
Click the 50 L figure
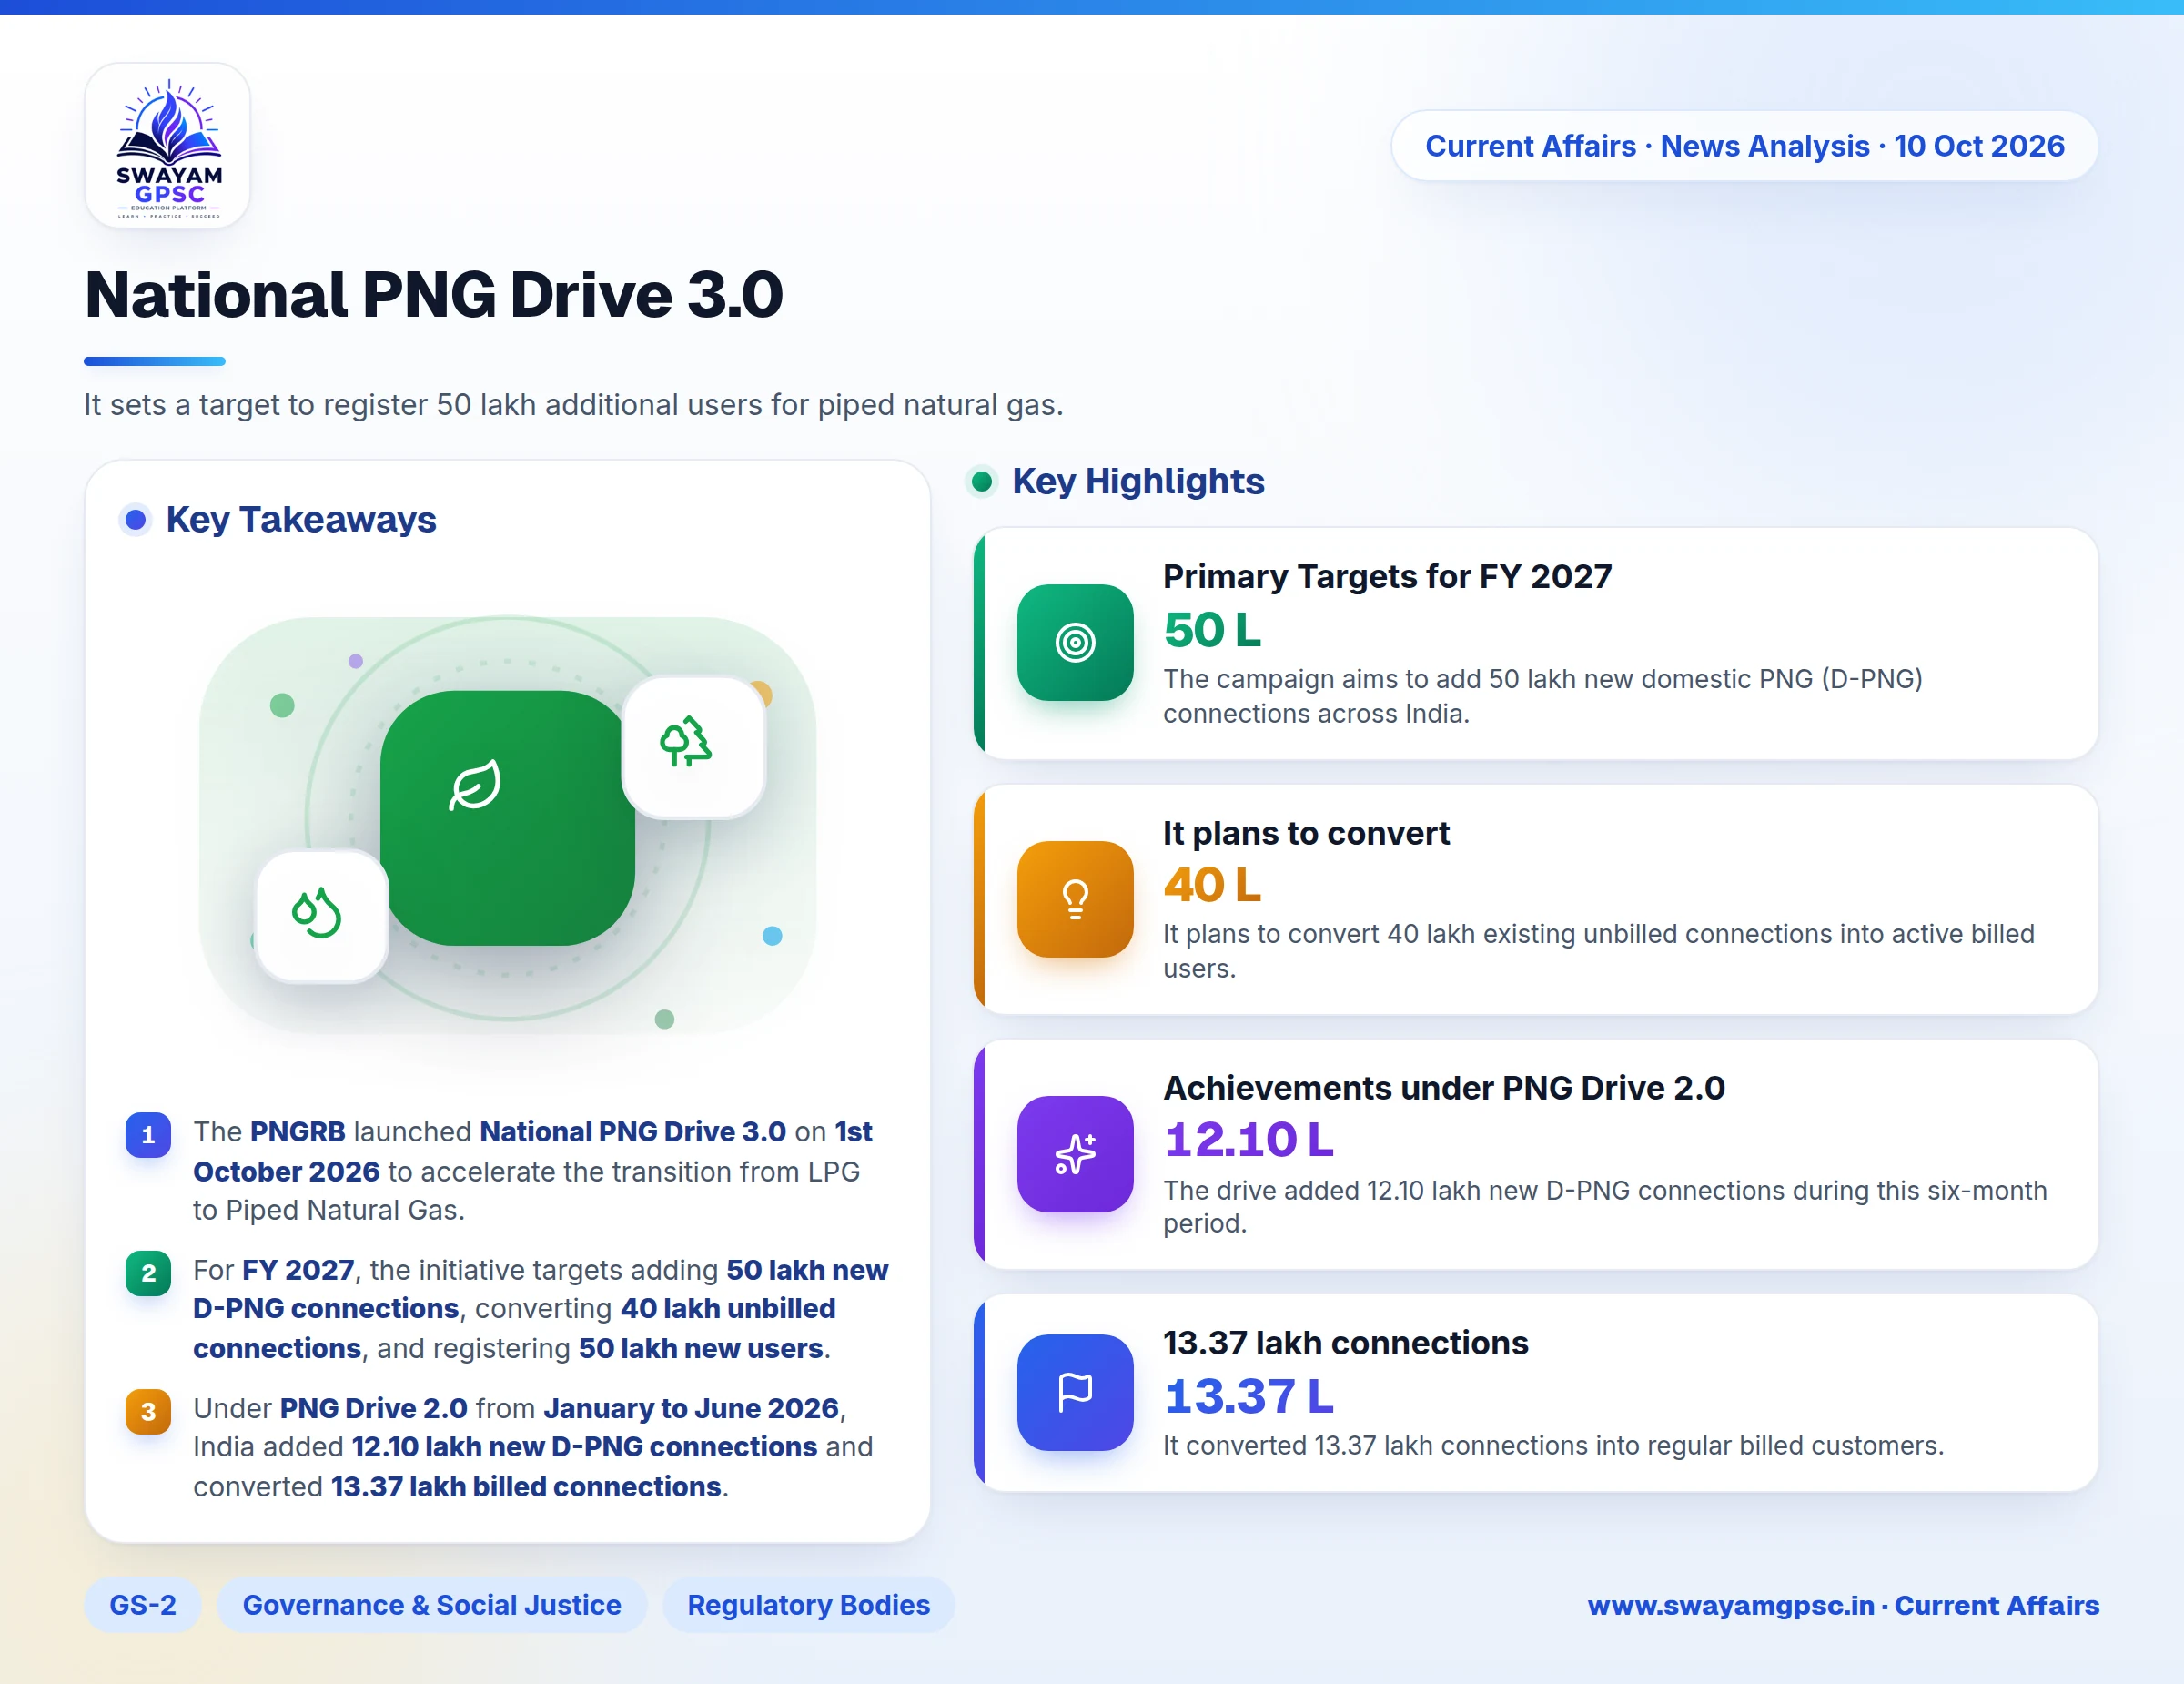1213,630
